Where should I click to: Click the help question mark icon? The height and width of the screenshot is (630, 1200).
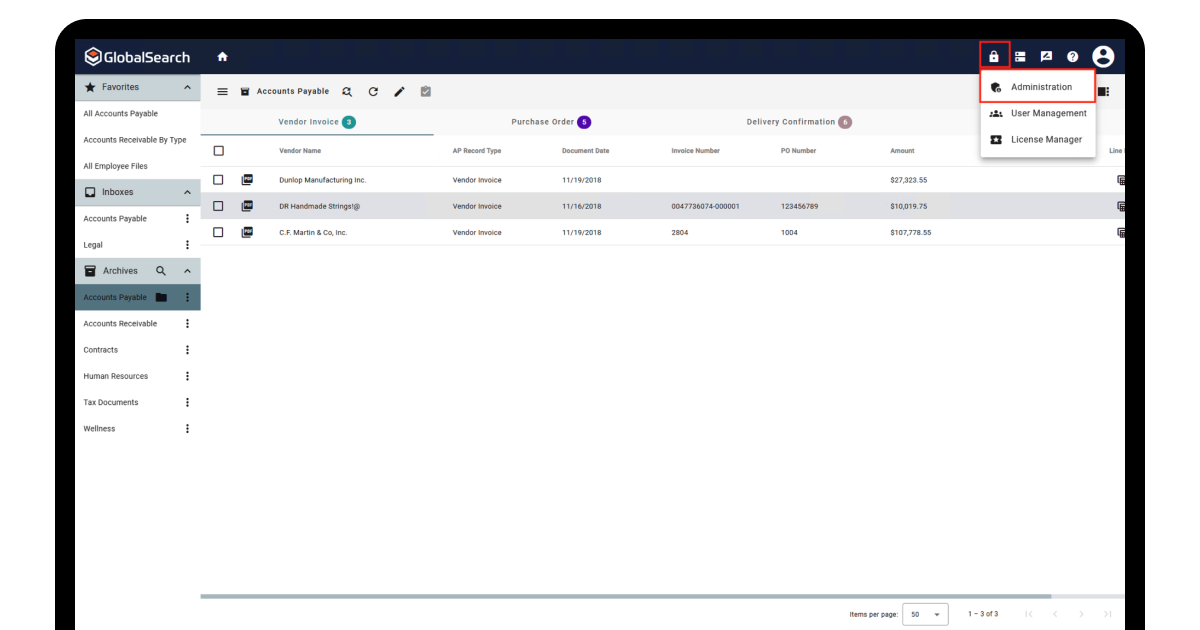coord(1073,57)
